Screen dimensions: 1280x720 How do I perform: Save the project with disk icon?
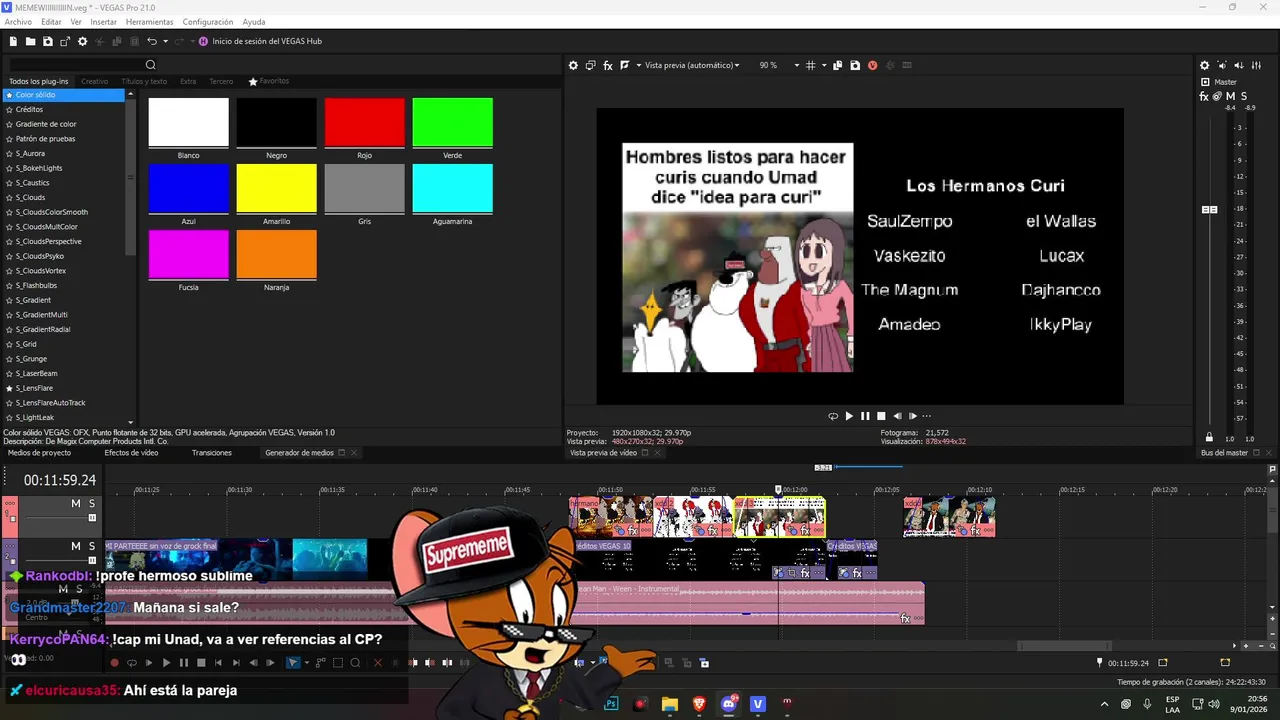click(48, 41)
